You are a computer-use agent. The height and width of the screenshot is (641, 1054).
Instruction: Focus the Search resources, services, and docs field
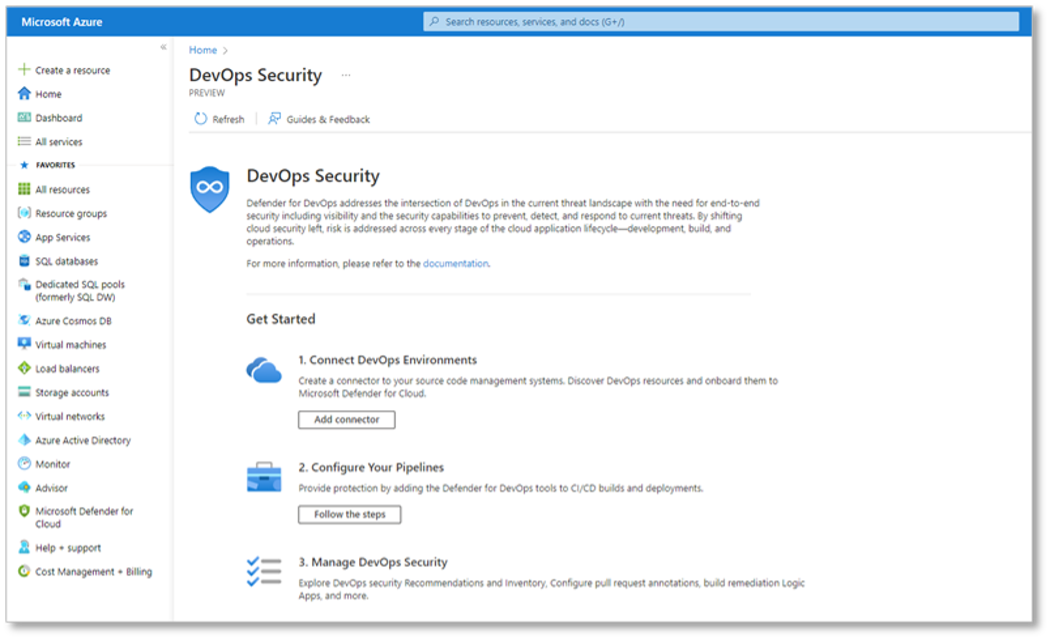pos(720,21)
